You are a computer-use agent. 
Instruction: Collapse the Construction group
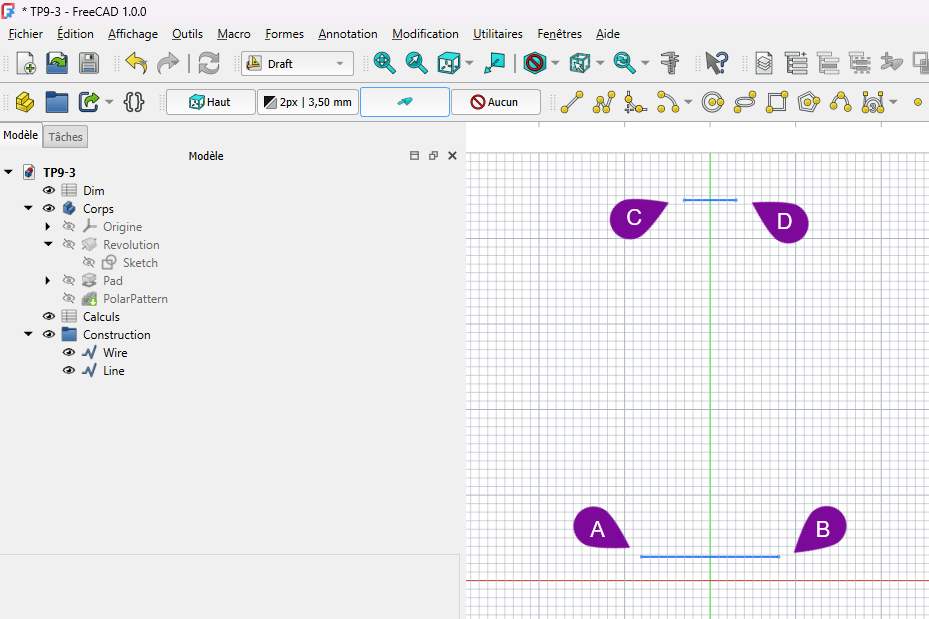28,335
